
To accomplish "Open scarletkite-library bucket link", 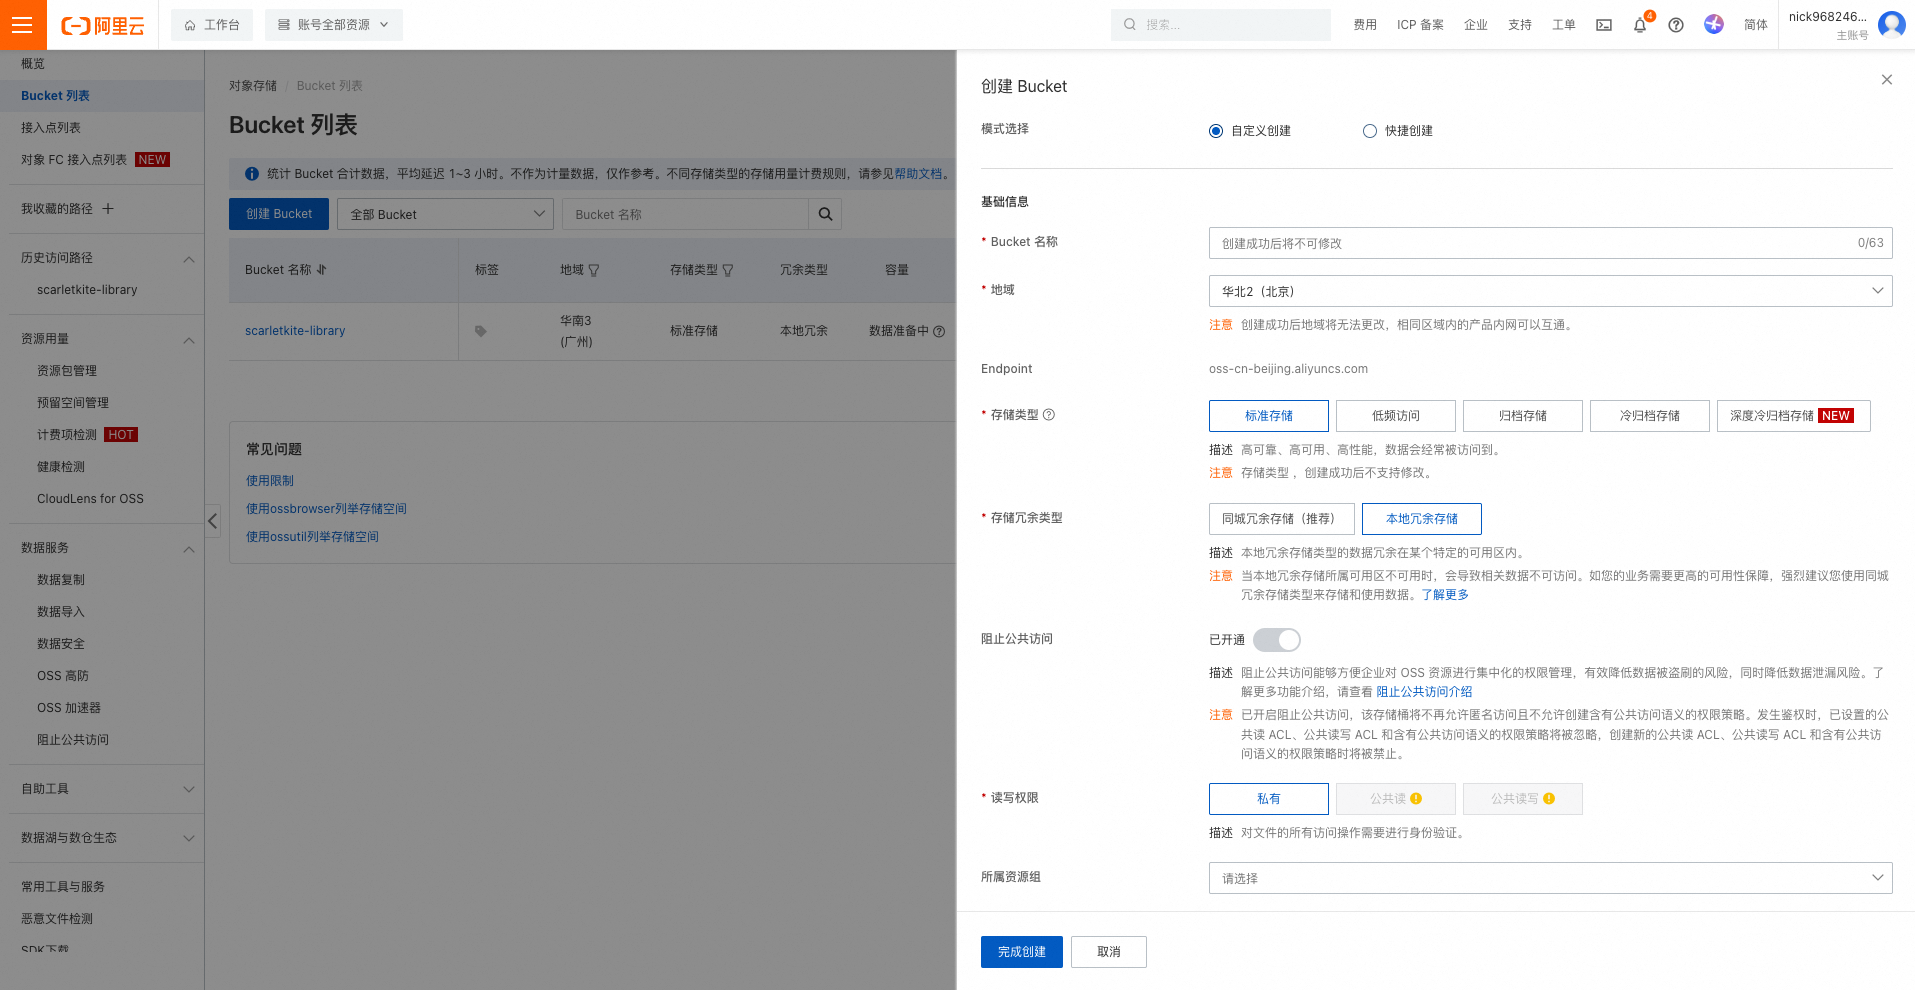I will [x=295, y=331].
